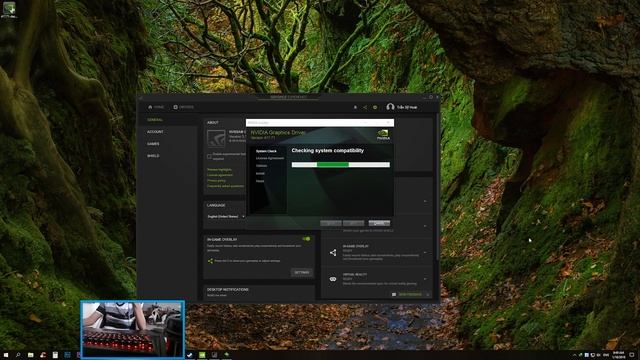Click the webcam overlay thumbnail
Image resolution: width=640 pixels, height=360 pixels.
(133, 329)
